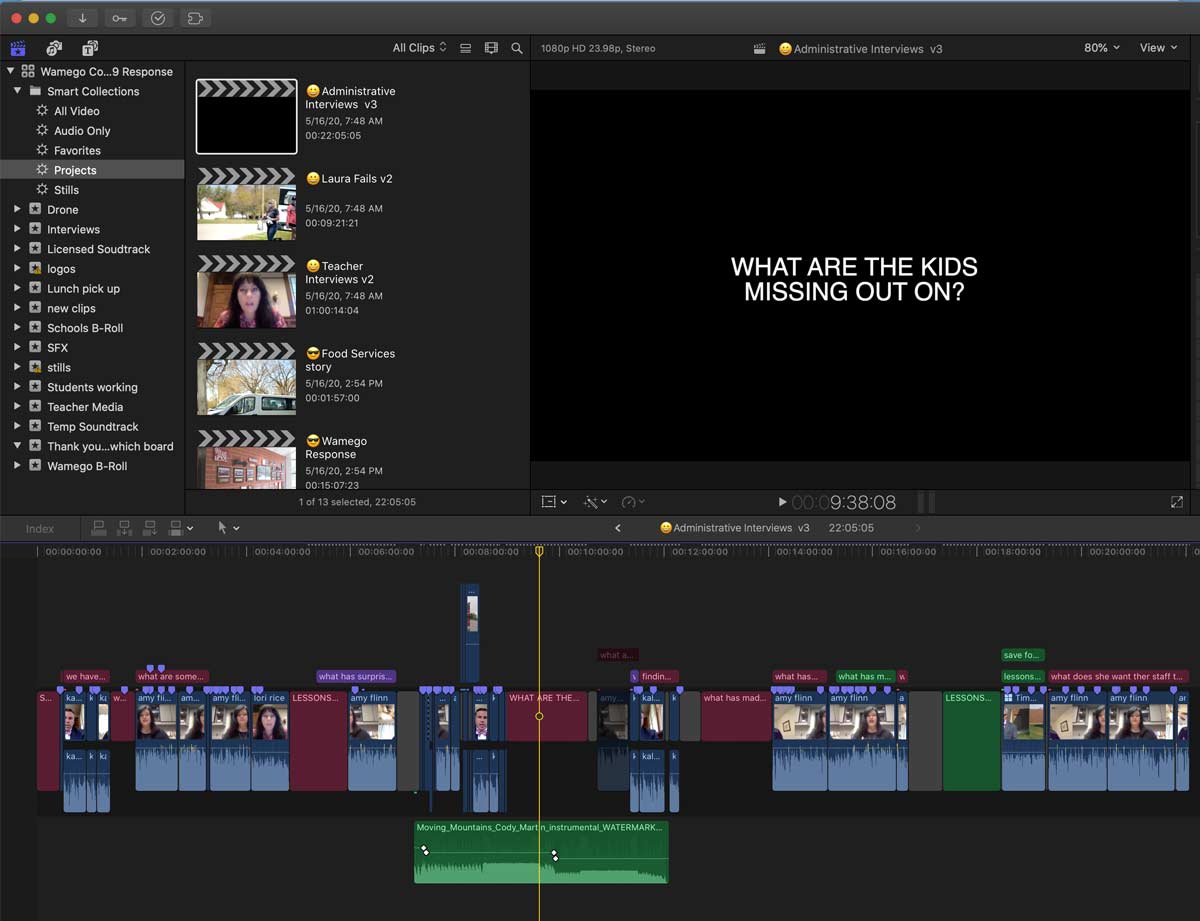
Task: Click the Wamego Response project title
Action: [336, 447]
